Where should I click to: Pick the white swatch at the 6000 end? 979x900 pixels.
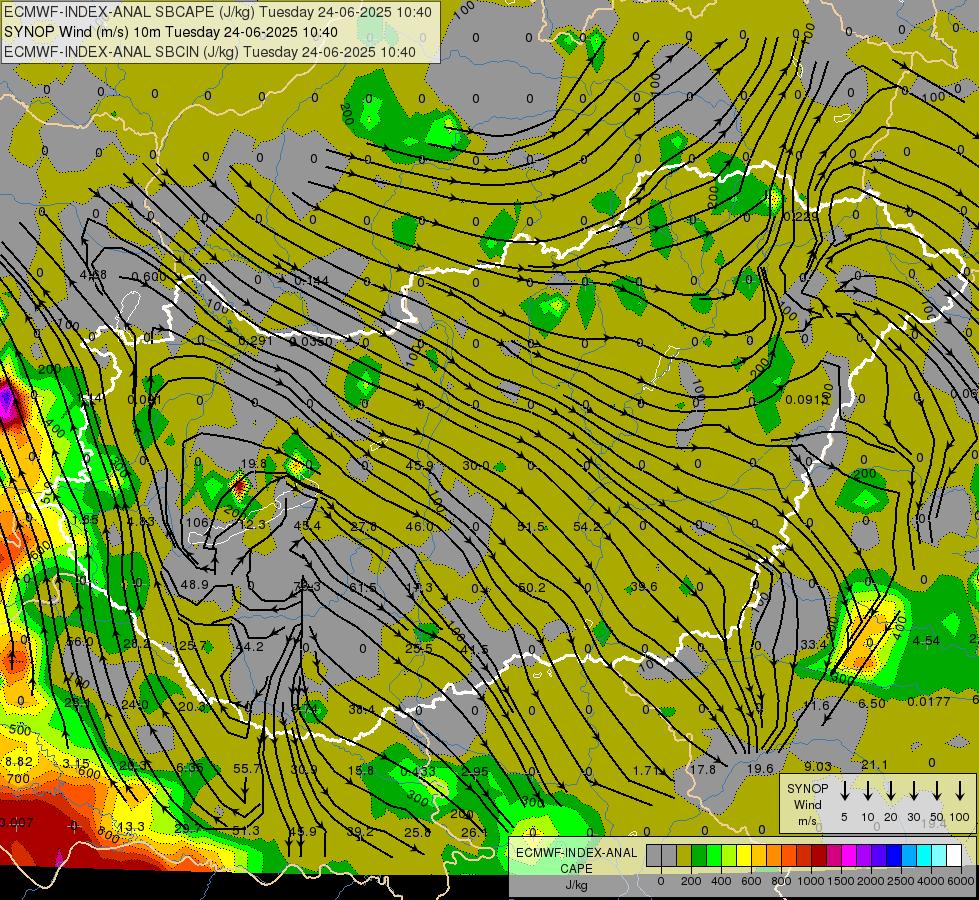click(954, 856)
